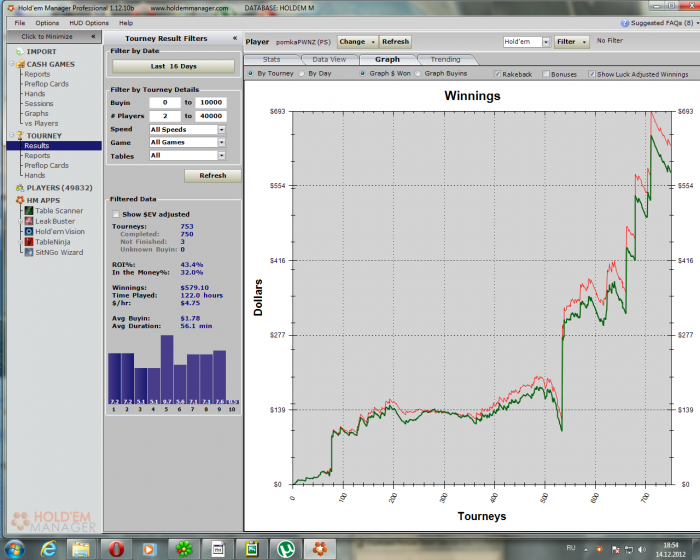Open the Hold'em Vision icon
Image resolution: width=700 pixels, height=560 pixels.
[x=29, y=231]
